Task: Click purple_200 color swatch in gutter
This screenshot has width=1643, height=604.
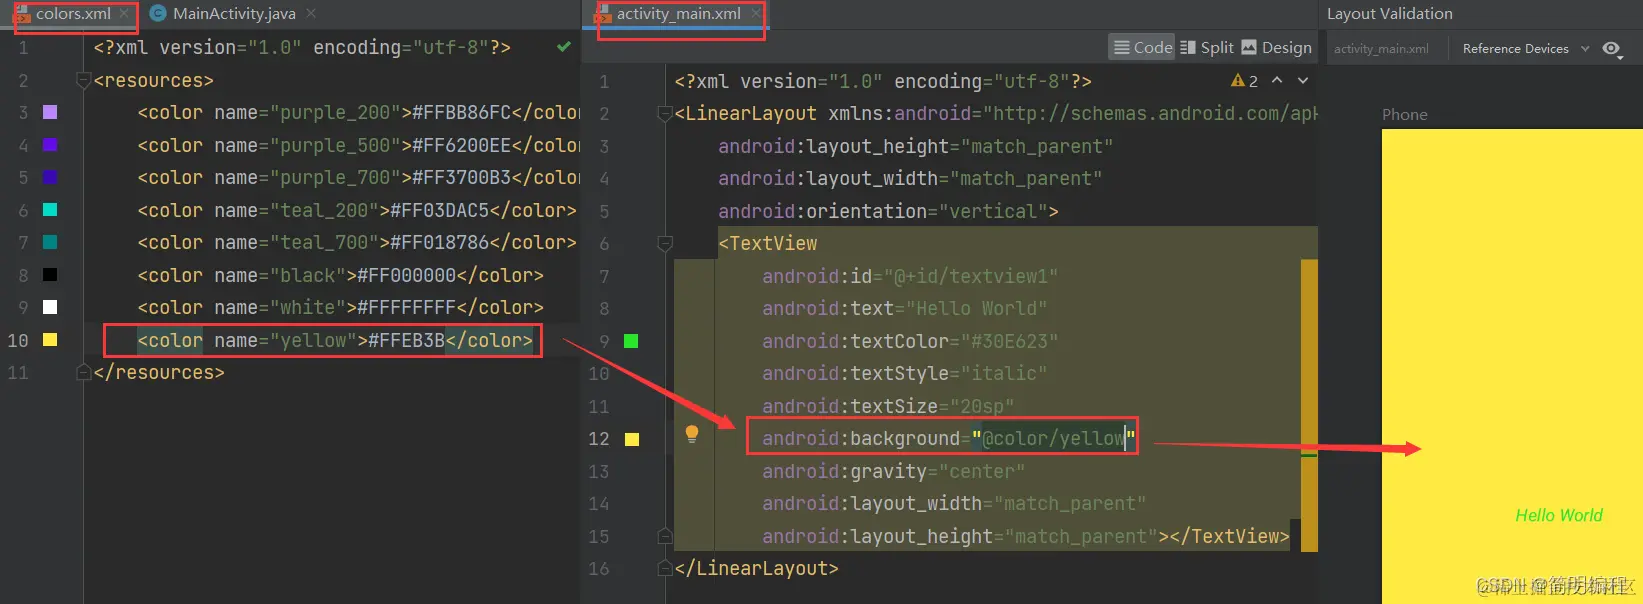Action: [x=50, y=113]
